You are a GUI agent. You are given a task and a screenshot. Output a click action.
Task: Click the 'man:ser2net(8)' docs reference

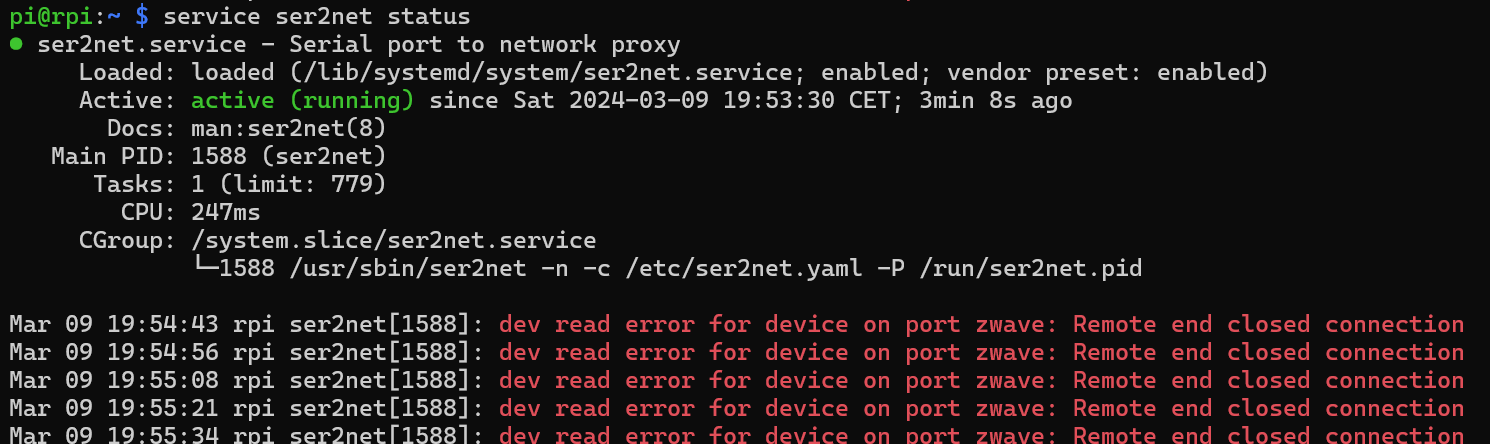289,129
